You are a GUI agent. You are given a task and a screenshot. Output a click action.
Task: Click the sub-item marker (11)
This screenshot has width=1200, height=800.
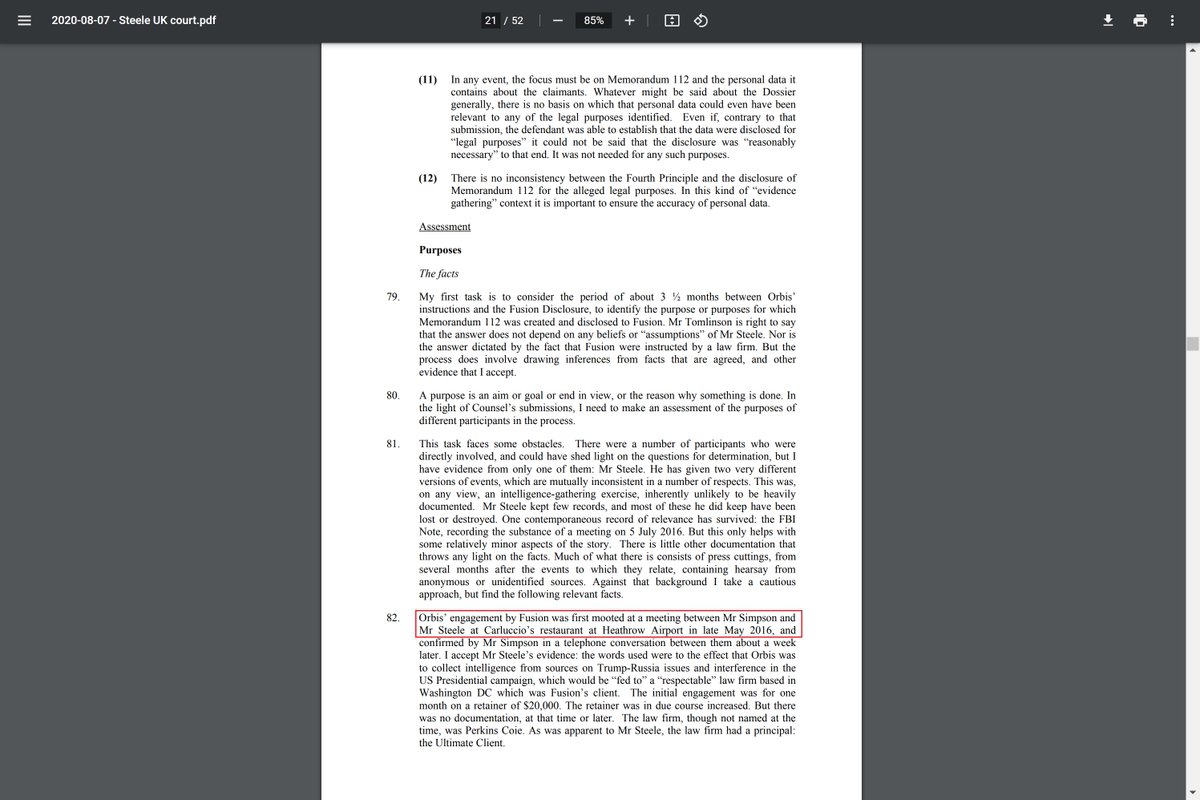430,79
